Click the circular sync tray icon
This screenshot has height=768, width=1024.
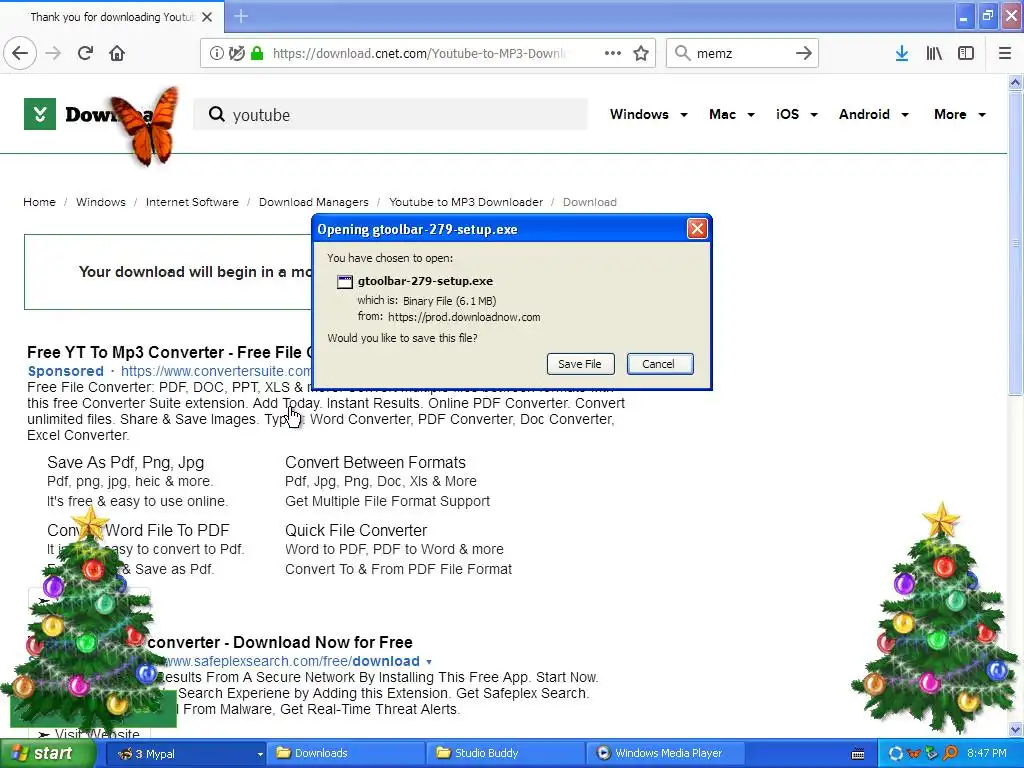(x=895, y=754)
